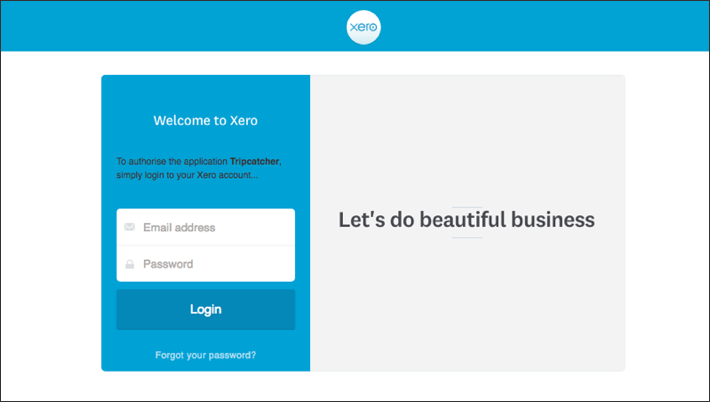Click the Let's do beautiful business tagline

[x=467, y=220]
